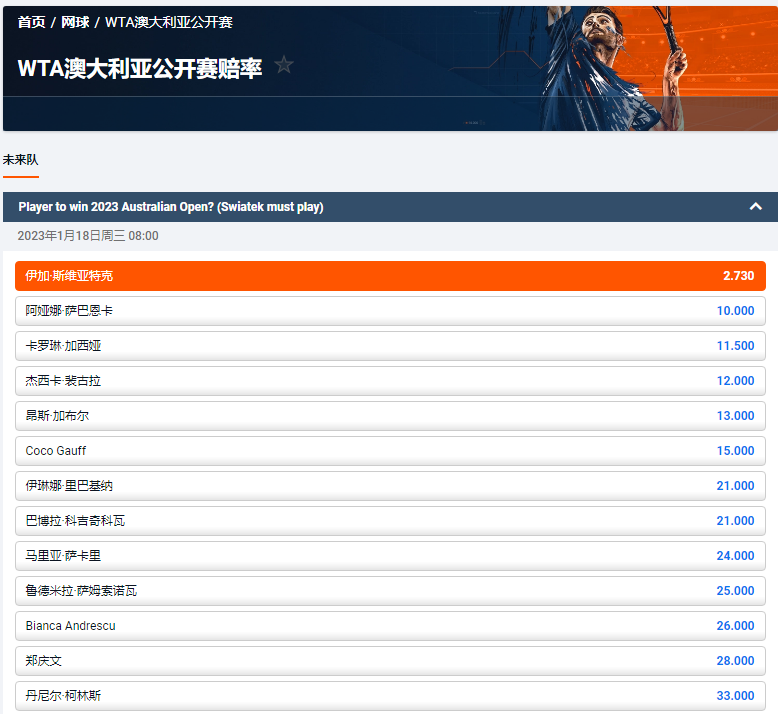Viewport: 778px width, 714px height.
Task: Pick 丹尼尔·柯林斯 at odds 33.000
Action: [x=390, y=696]
